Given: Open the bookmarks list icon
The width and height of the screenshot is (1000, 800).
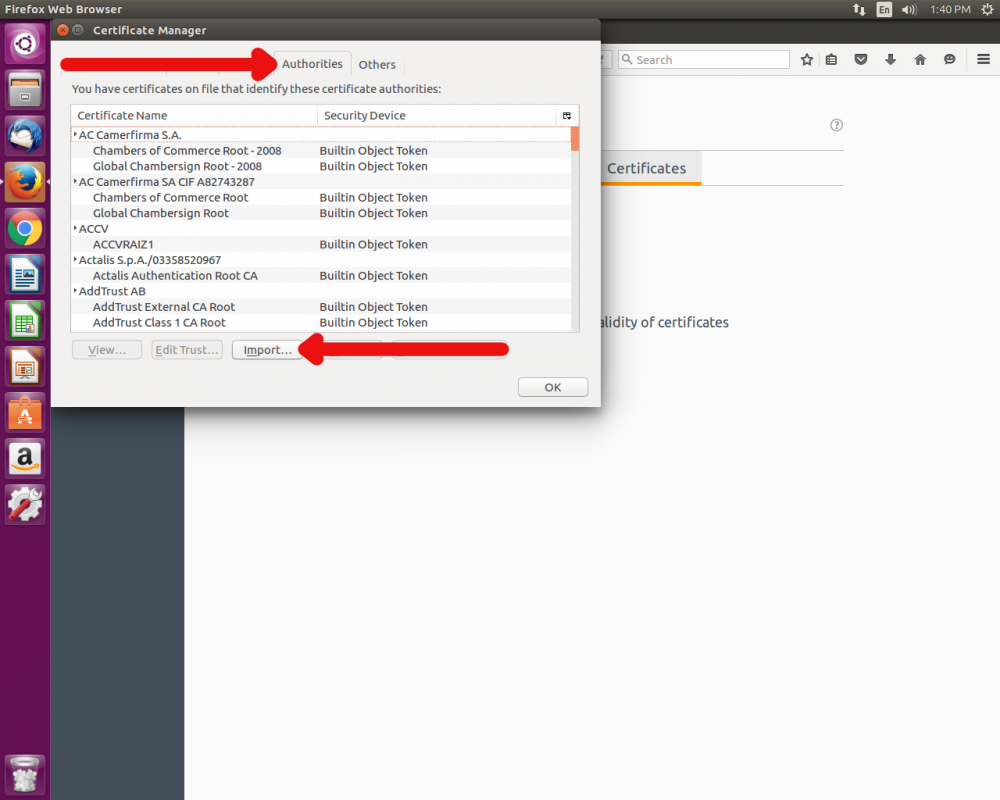Looking at the screenshot, I should click(832, 60).
